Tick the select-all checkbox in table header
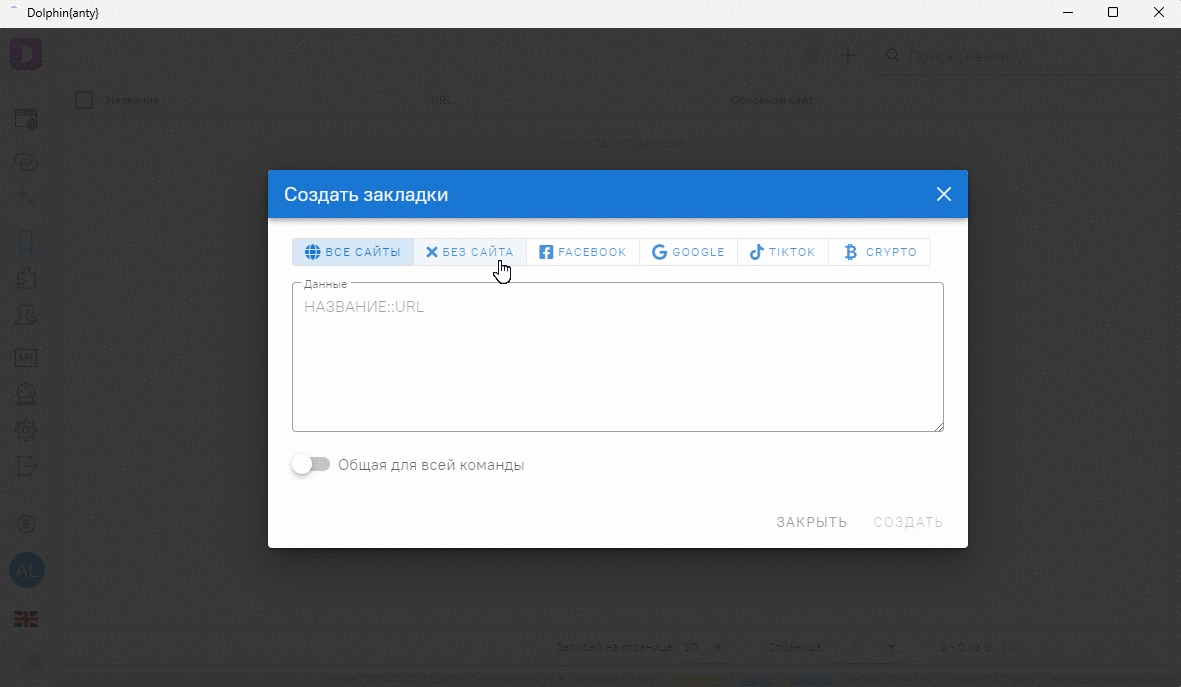Screen dimensions: 1181x687 [x=84, y=100]
